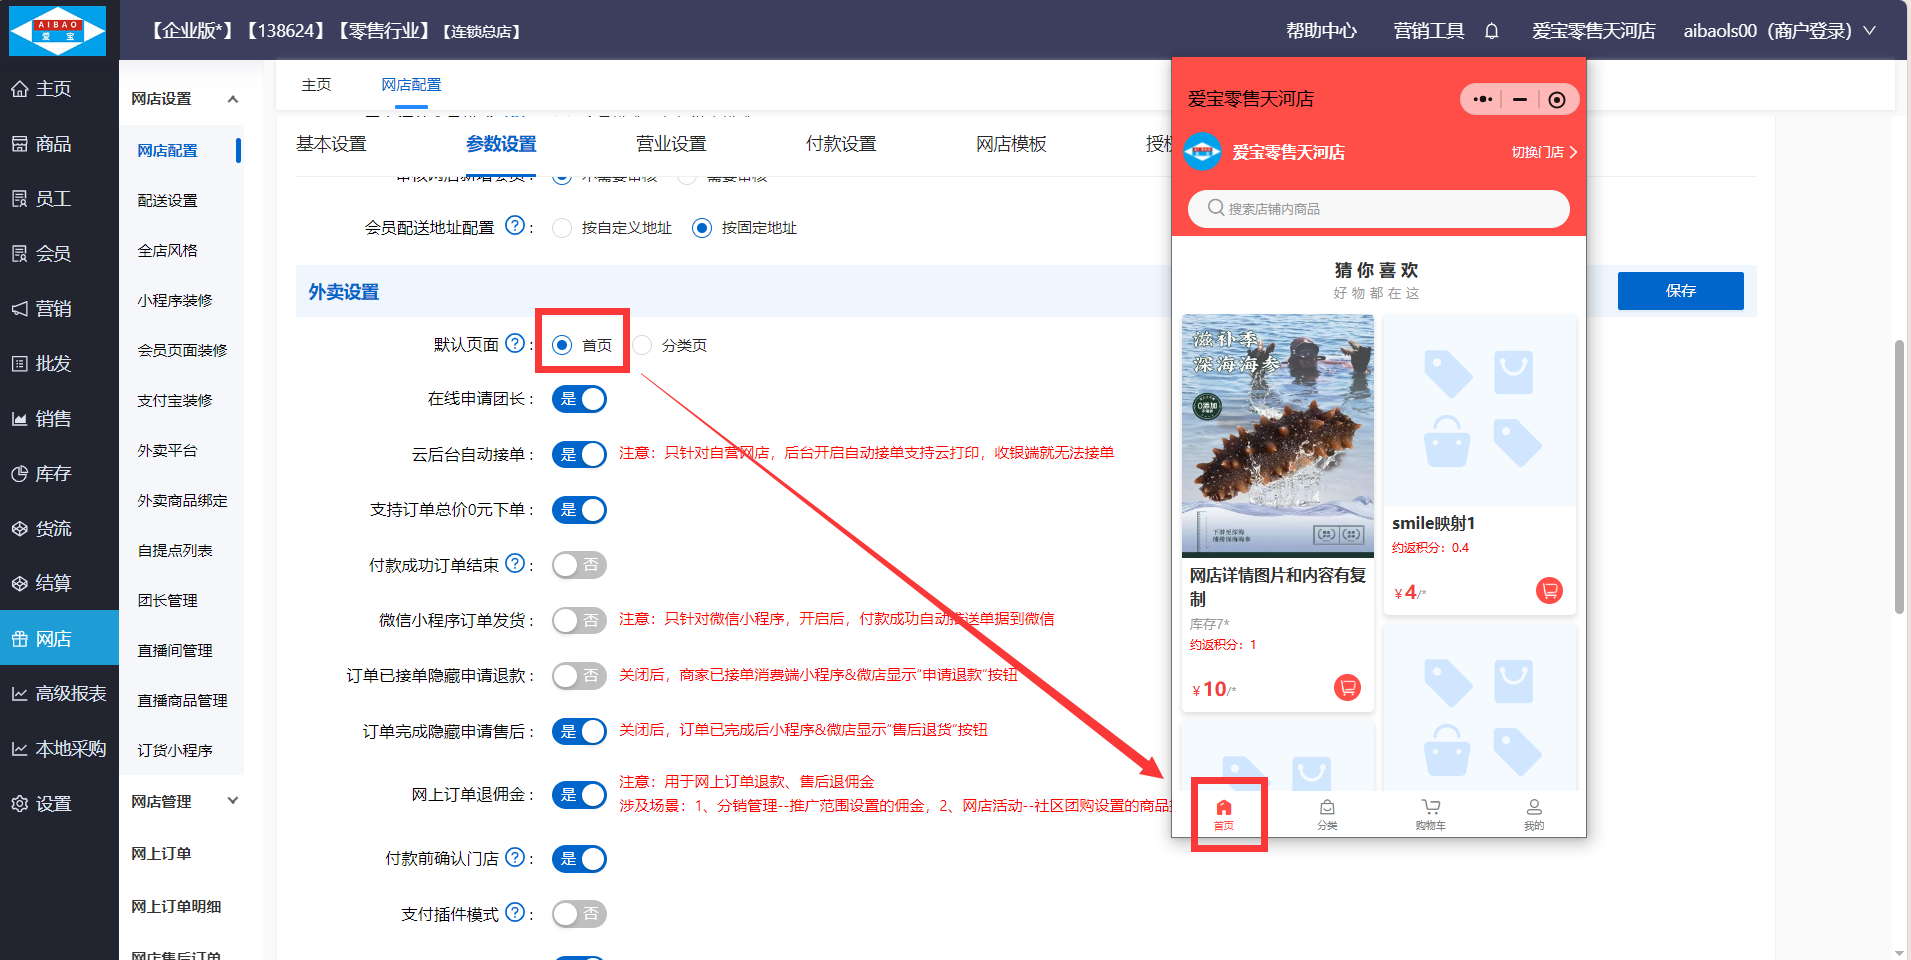
Task: Click the store avatar logo in preview
Action: click(1203, 152)
